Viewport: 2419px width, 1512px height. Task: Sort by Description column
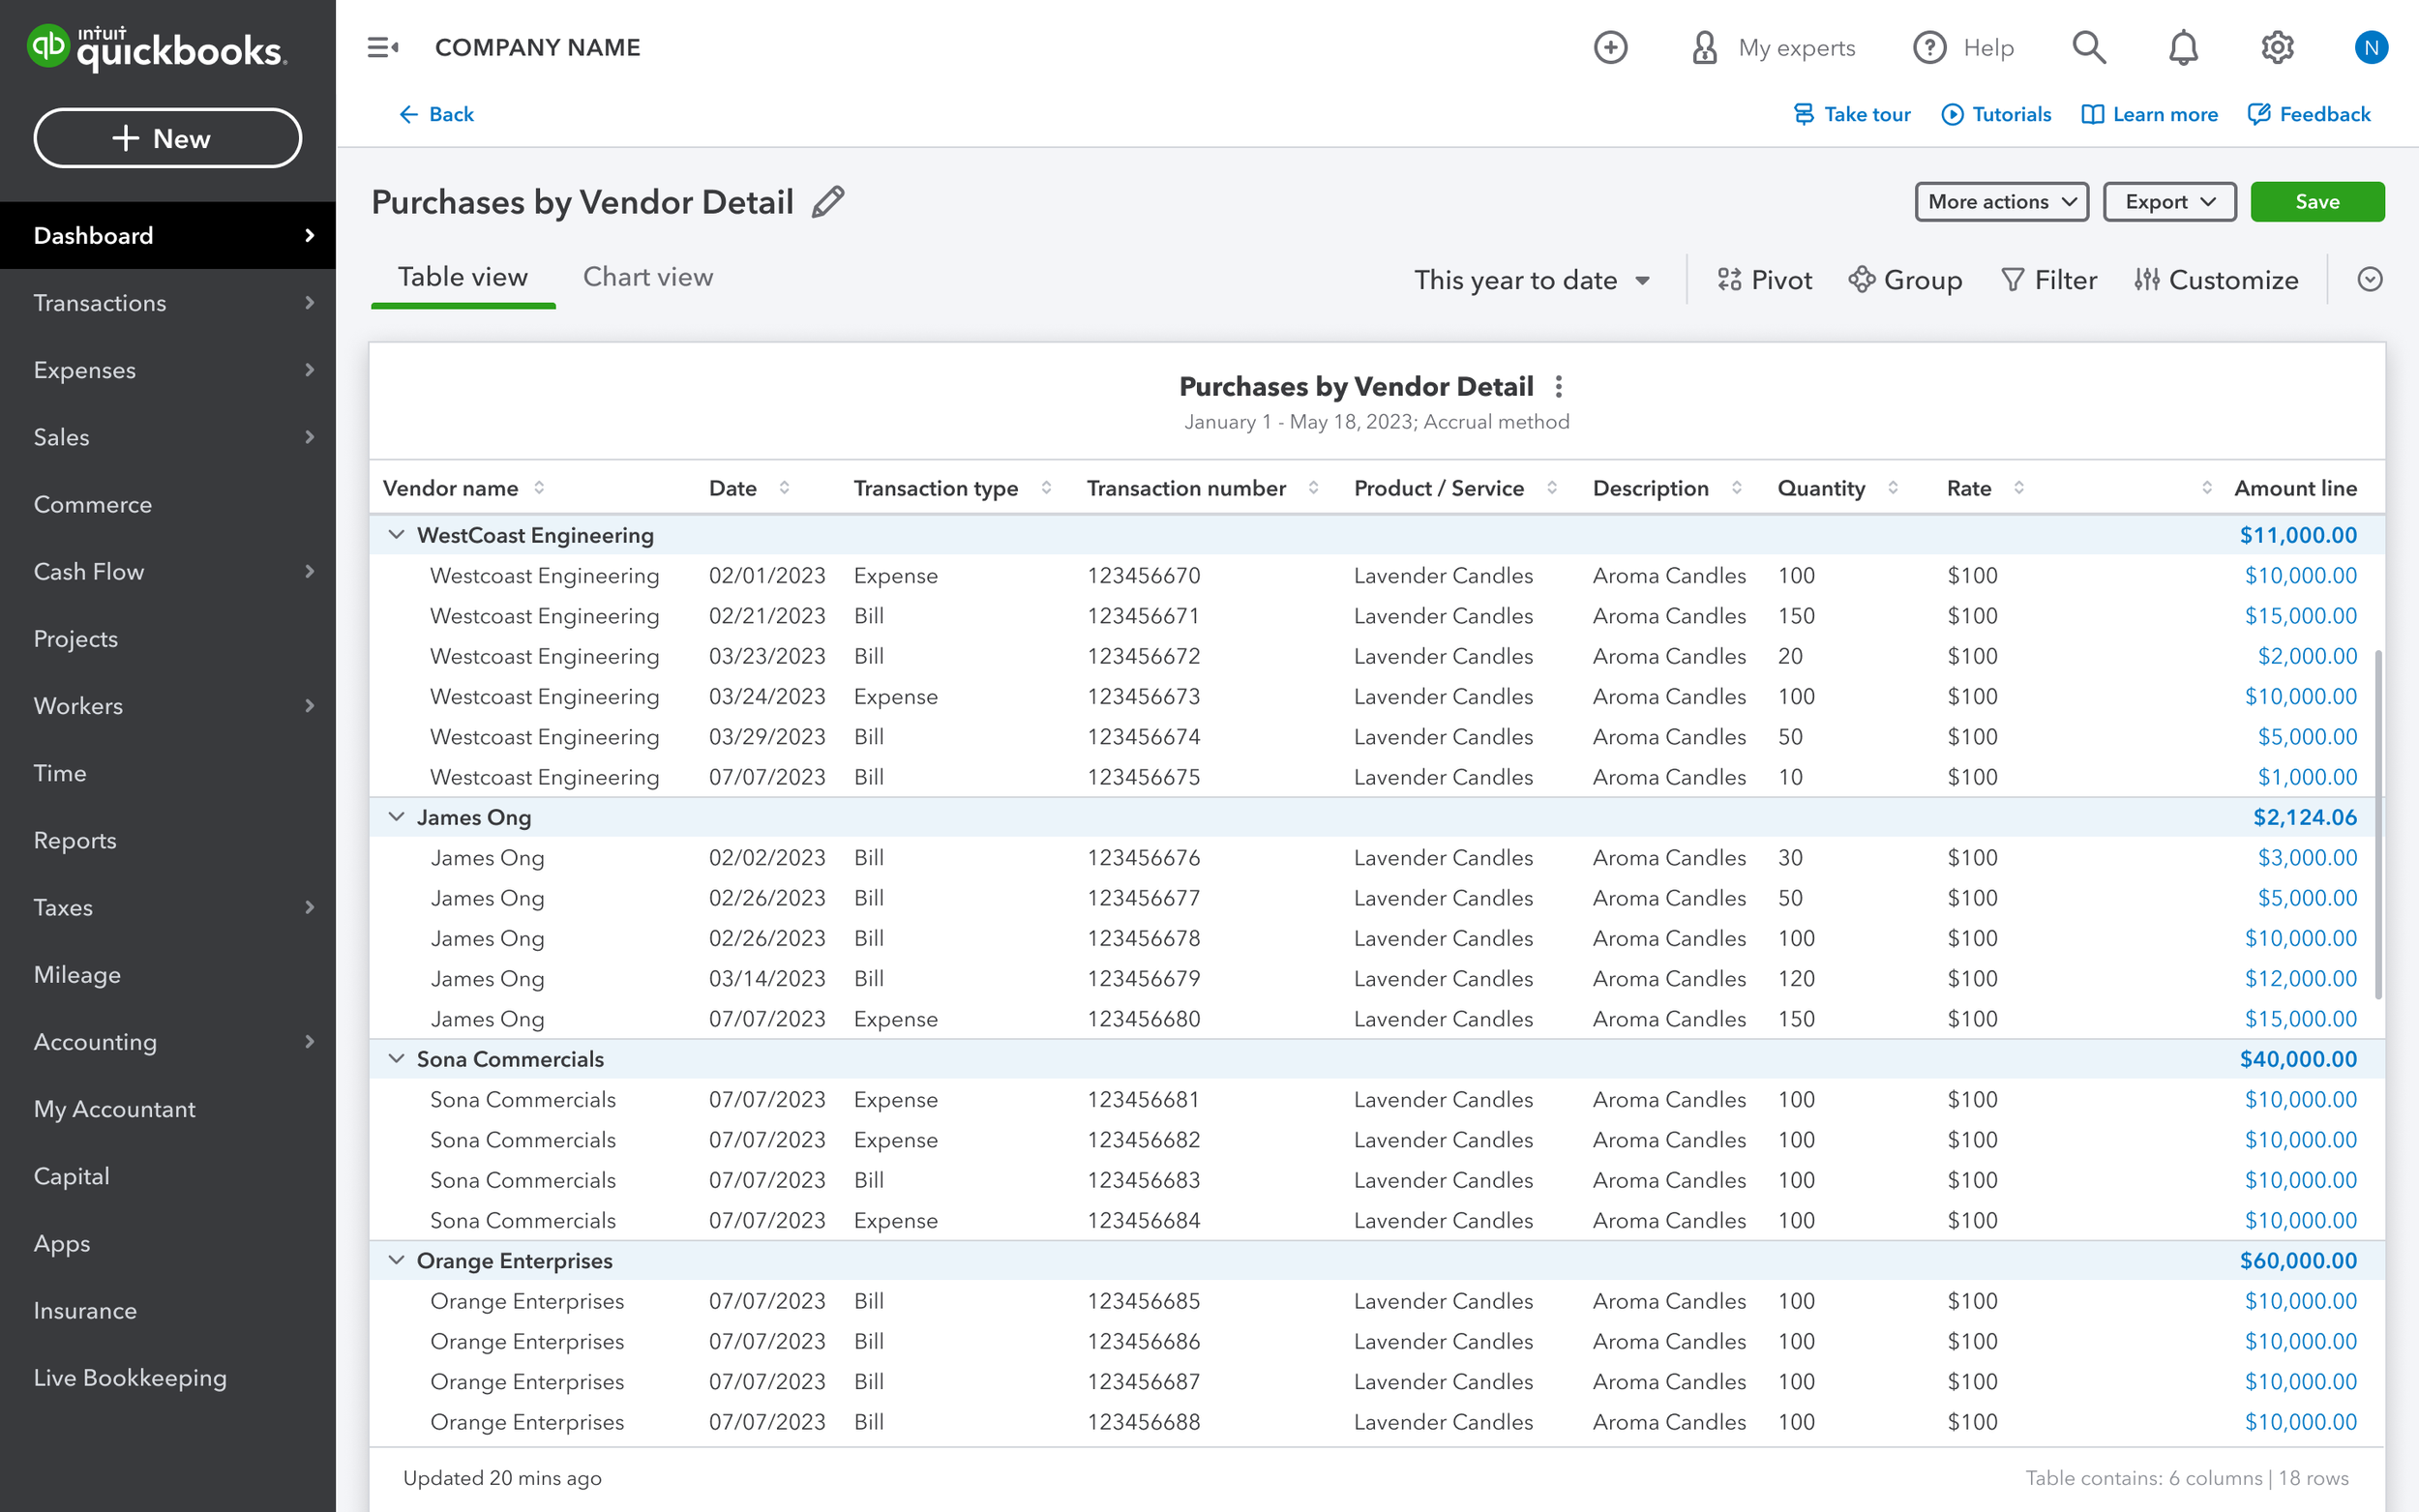point(1737,488)
